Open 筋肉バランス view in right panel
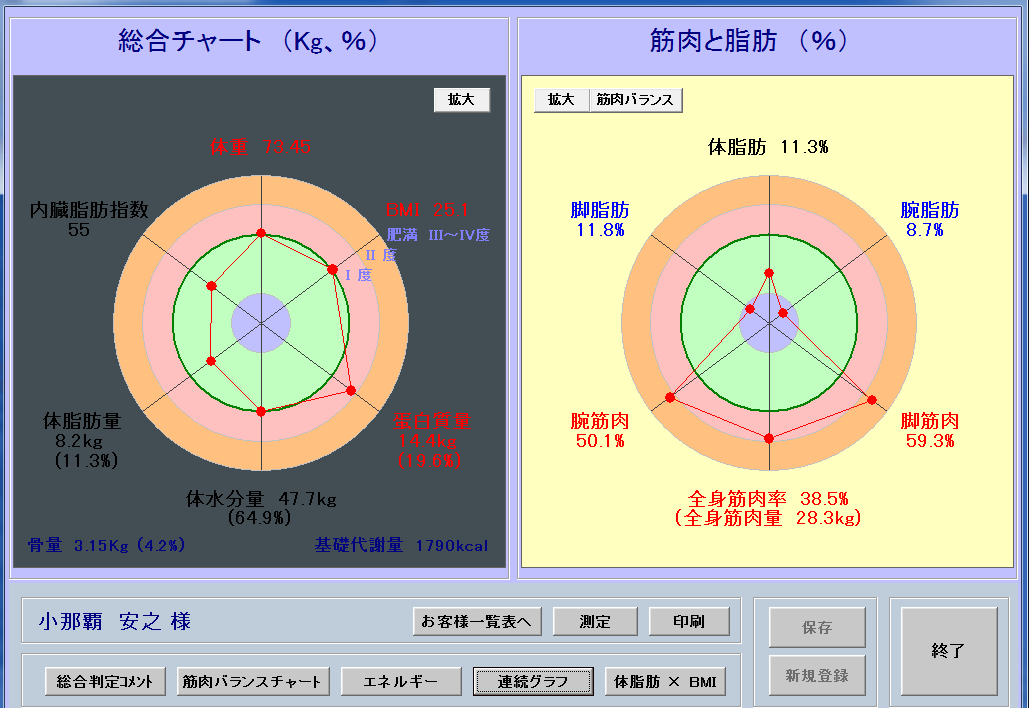Image resolution: width=1029 pixels, height=708 pixels. point(635,100)
